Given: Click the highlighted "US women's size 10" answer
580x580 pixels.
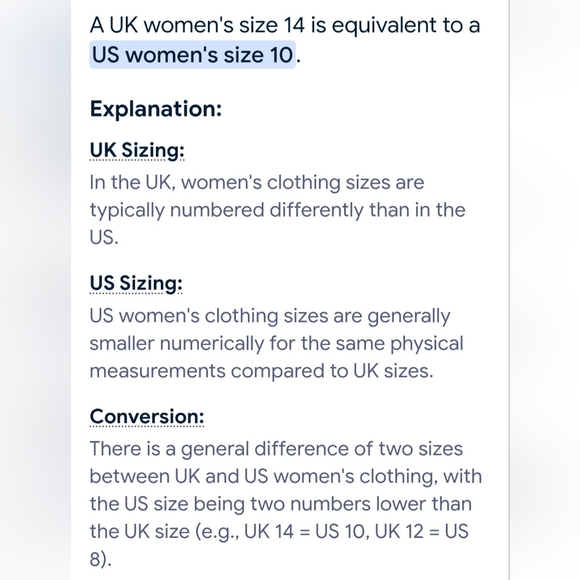Looking at the screenshot, I should (192, 55).
